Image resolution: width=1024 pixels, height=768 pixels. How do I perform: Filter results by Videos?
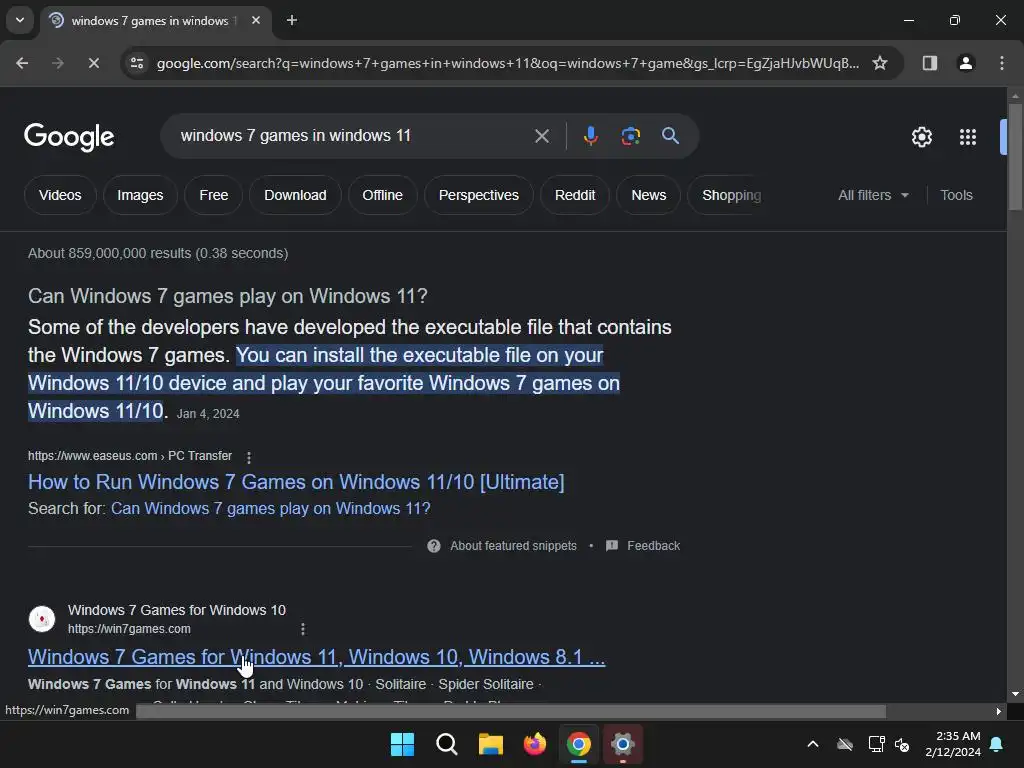(x=60, y=195)
